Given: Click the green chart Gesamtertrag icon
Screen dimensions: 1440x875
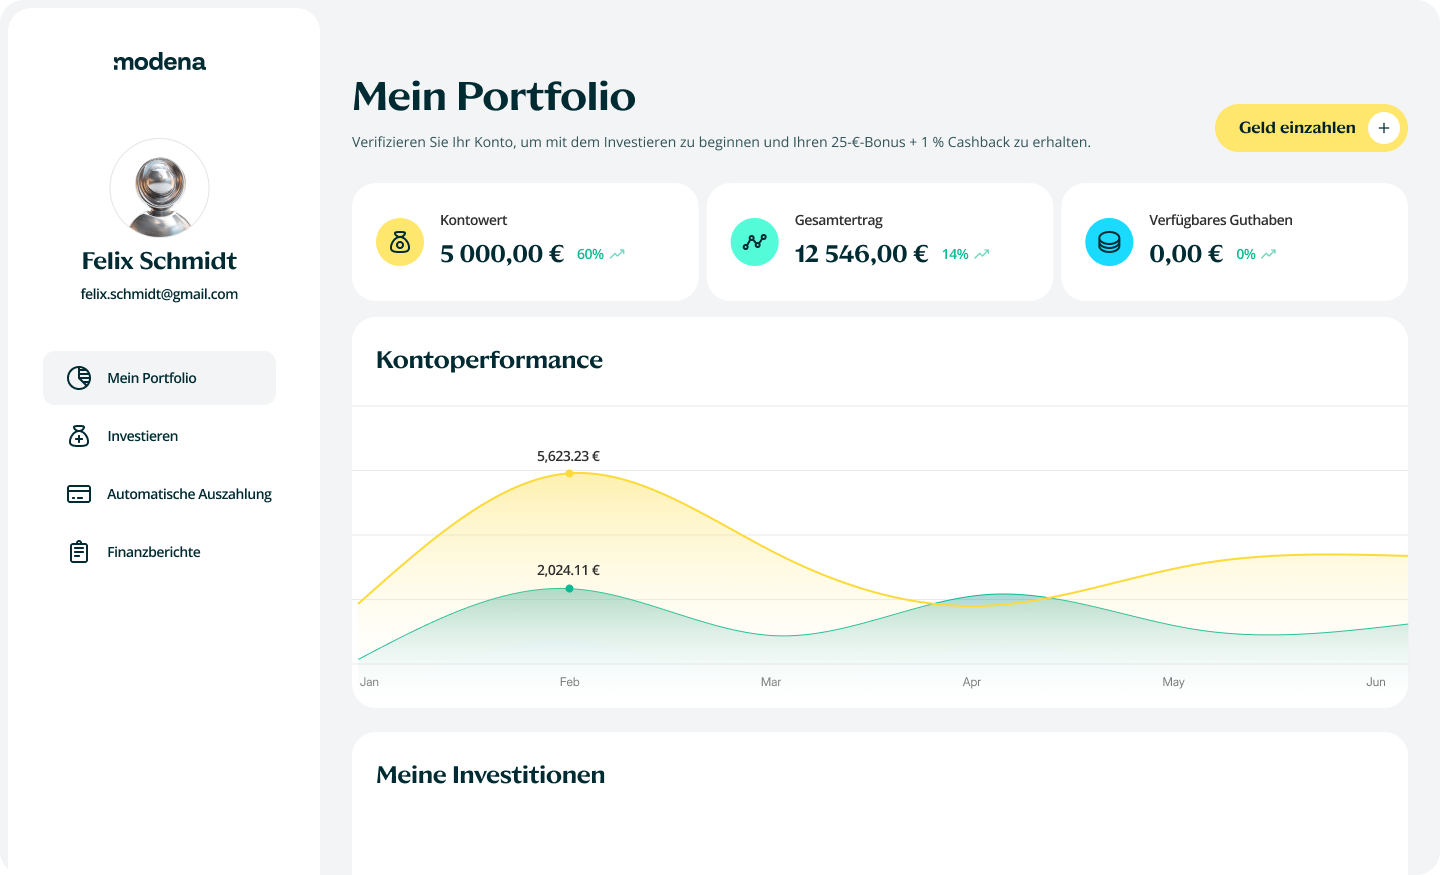Looking at the screenshot, I should [755, 242].
